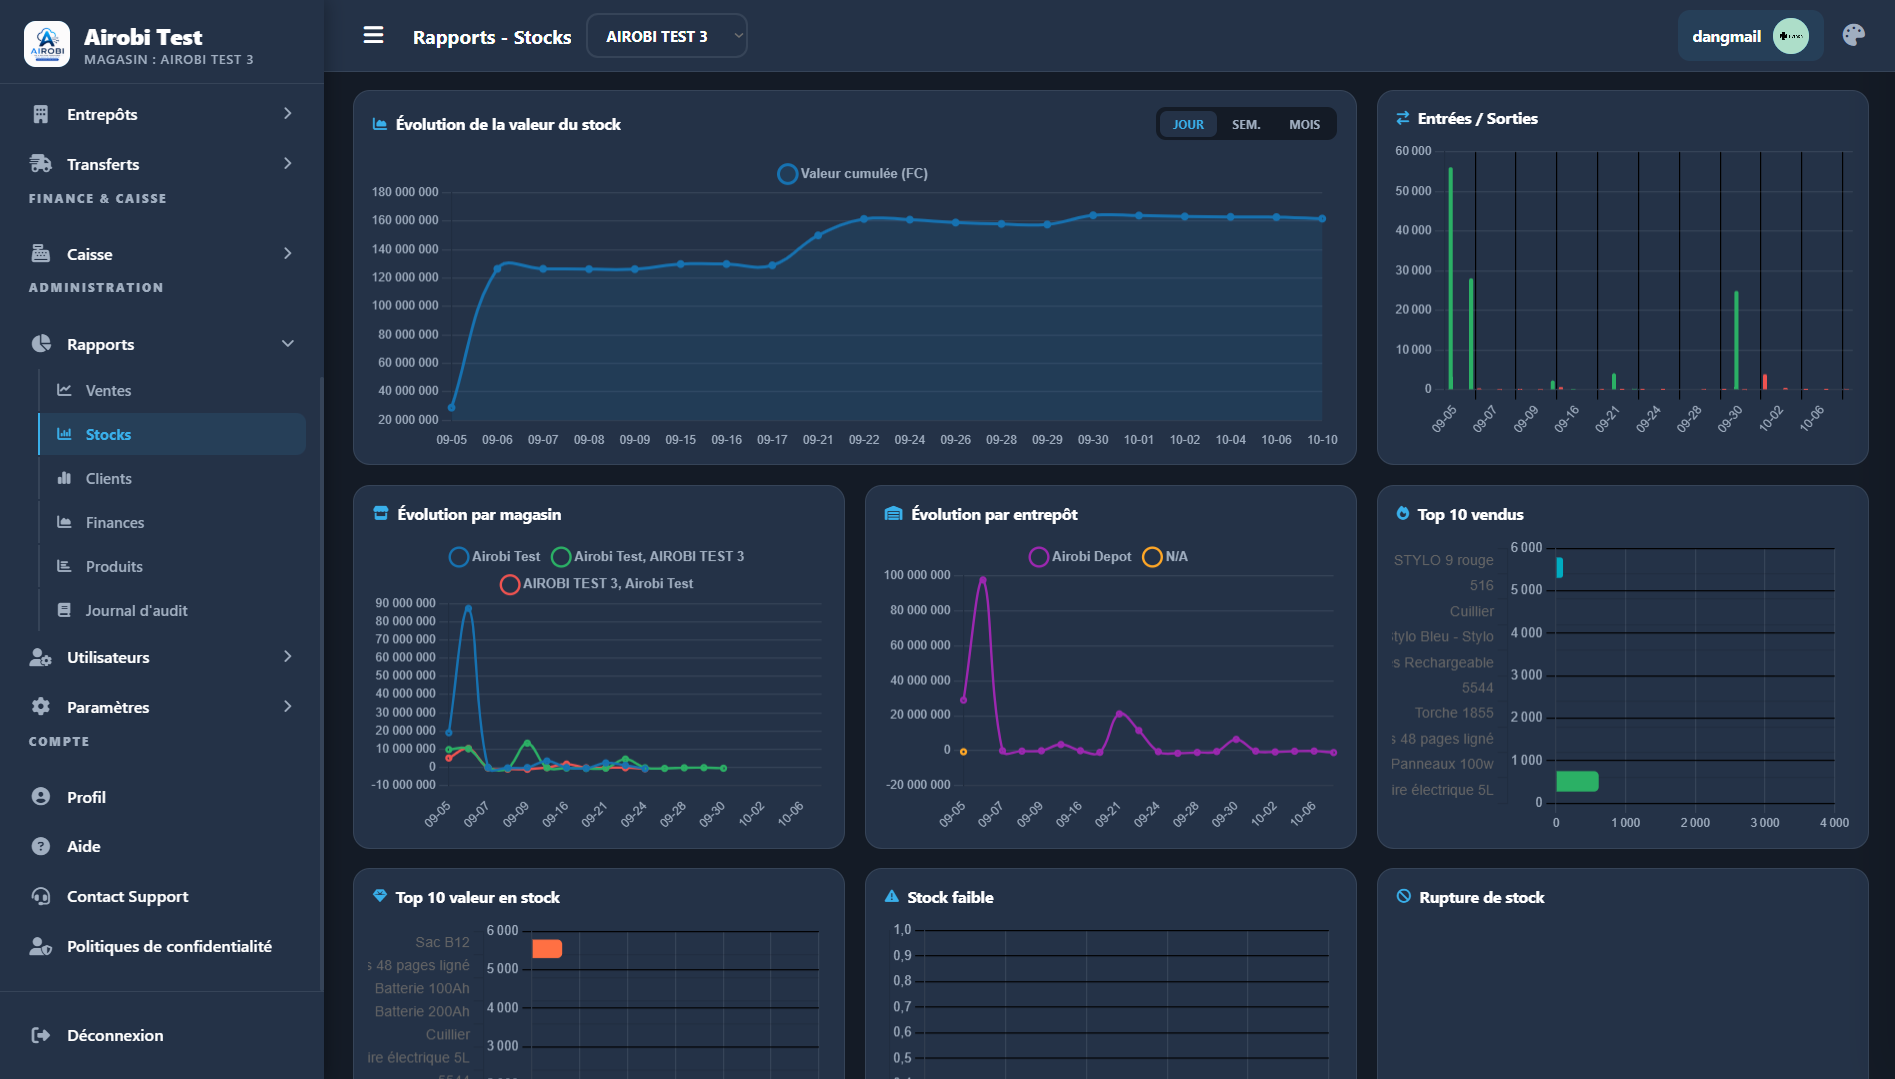Click the Profil user circle icon

pos(41,797)
